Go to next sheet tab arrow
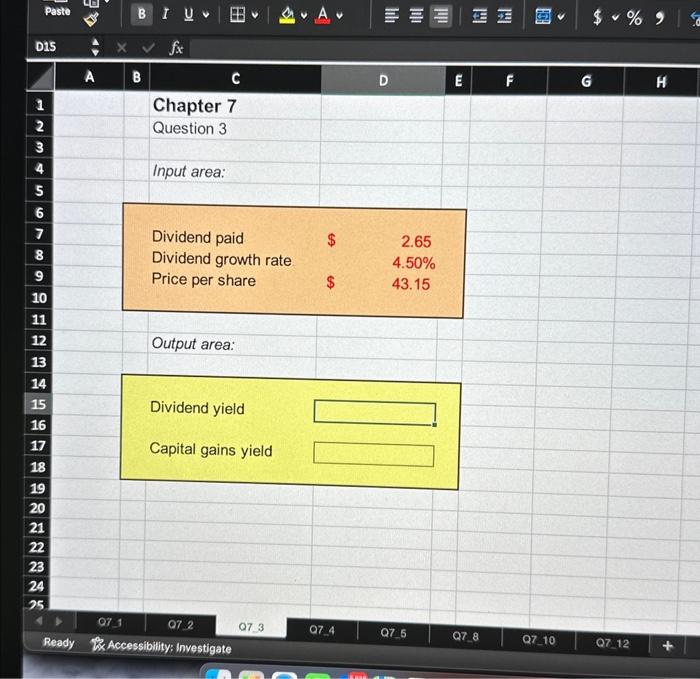 click(x=58, y=621)
